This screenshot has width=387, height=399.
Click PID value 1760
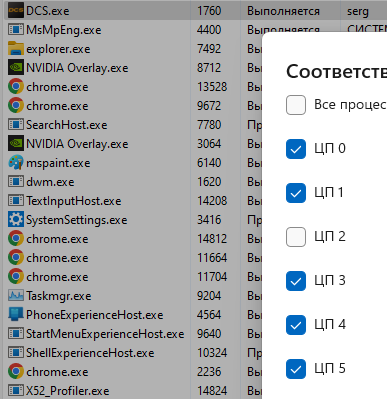[x=209, y=11]
